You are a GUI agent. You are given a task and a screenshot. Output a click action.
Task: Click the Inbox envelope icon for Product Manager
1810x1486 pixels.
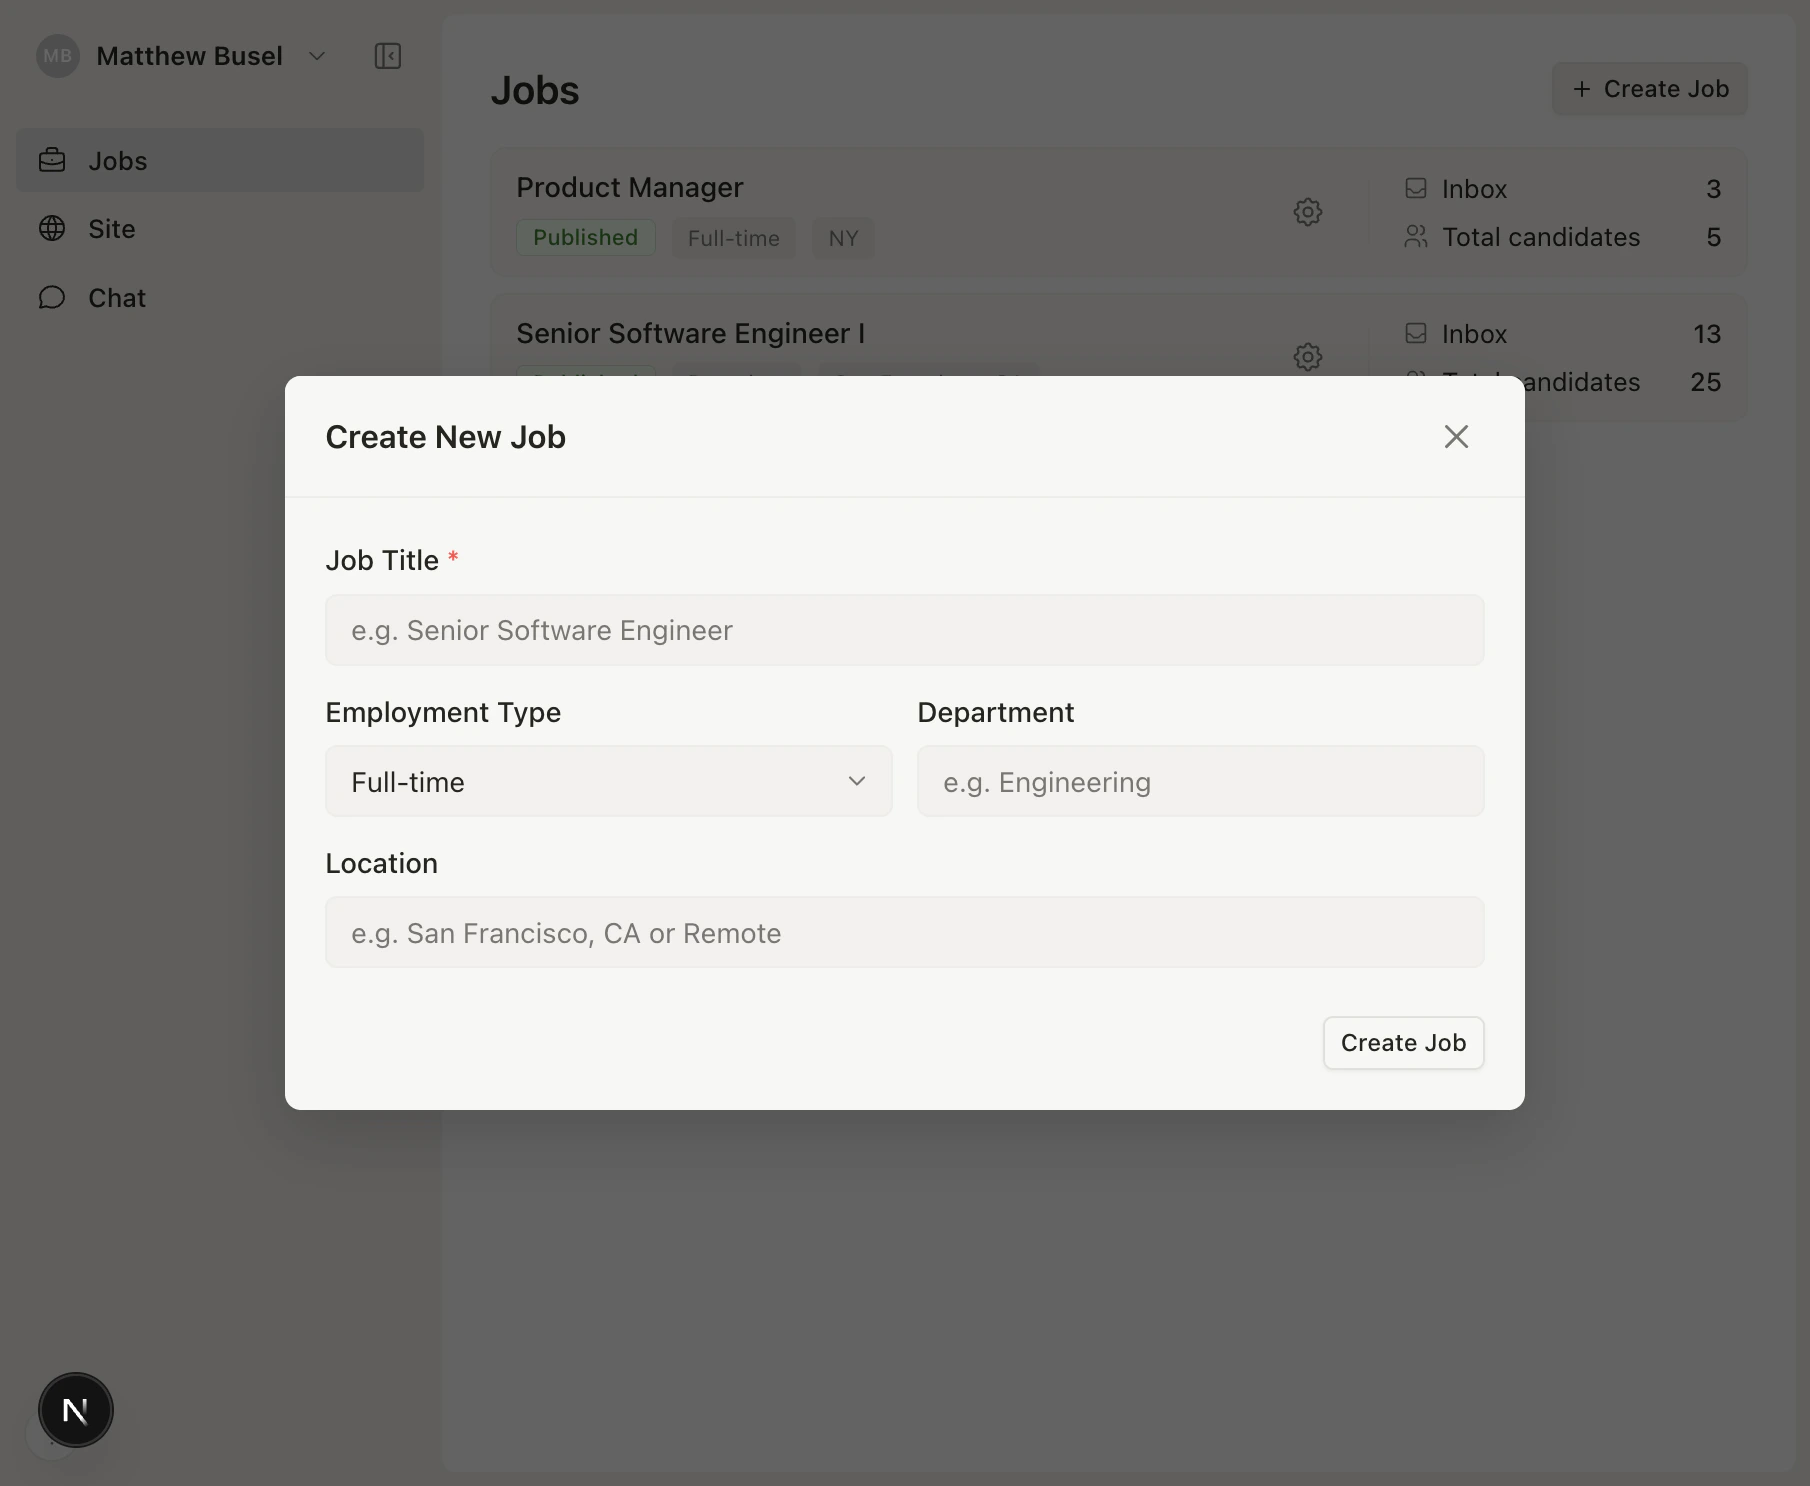tap(1416, 188)
